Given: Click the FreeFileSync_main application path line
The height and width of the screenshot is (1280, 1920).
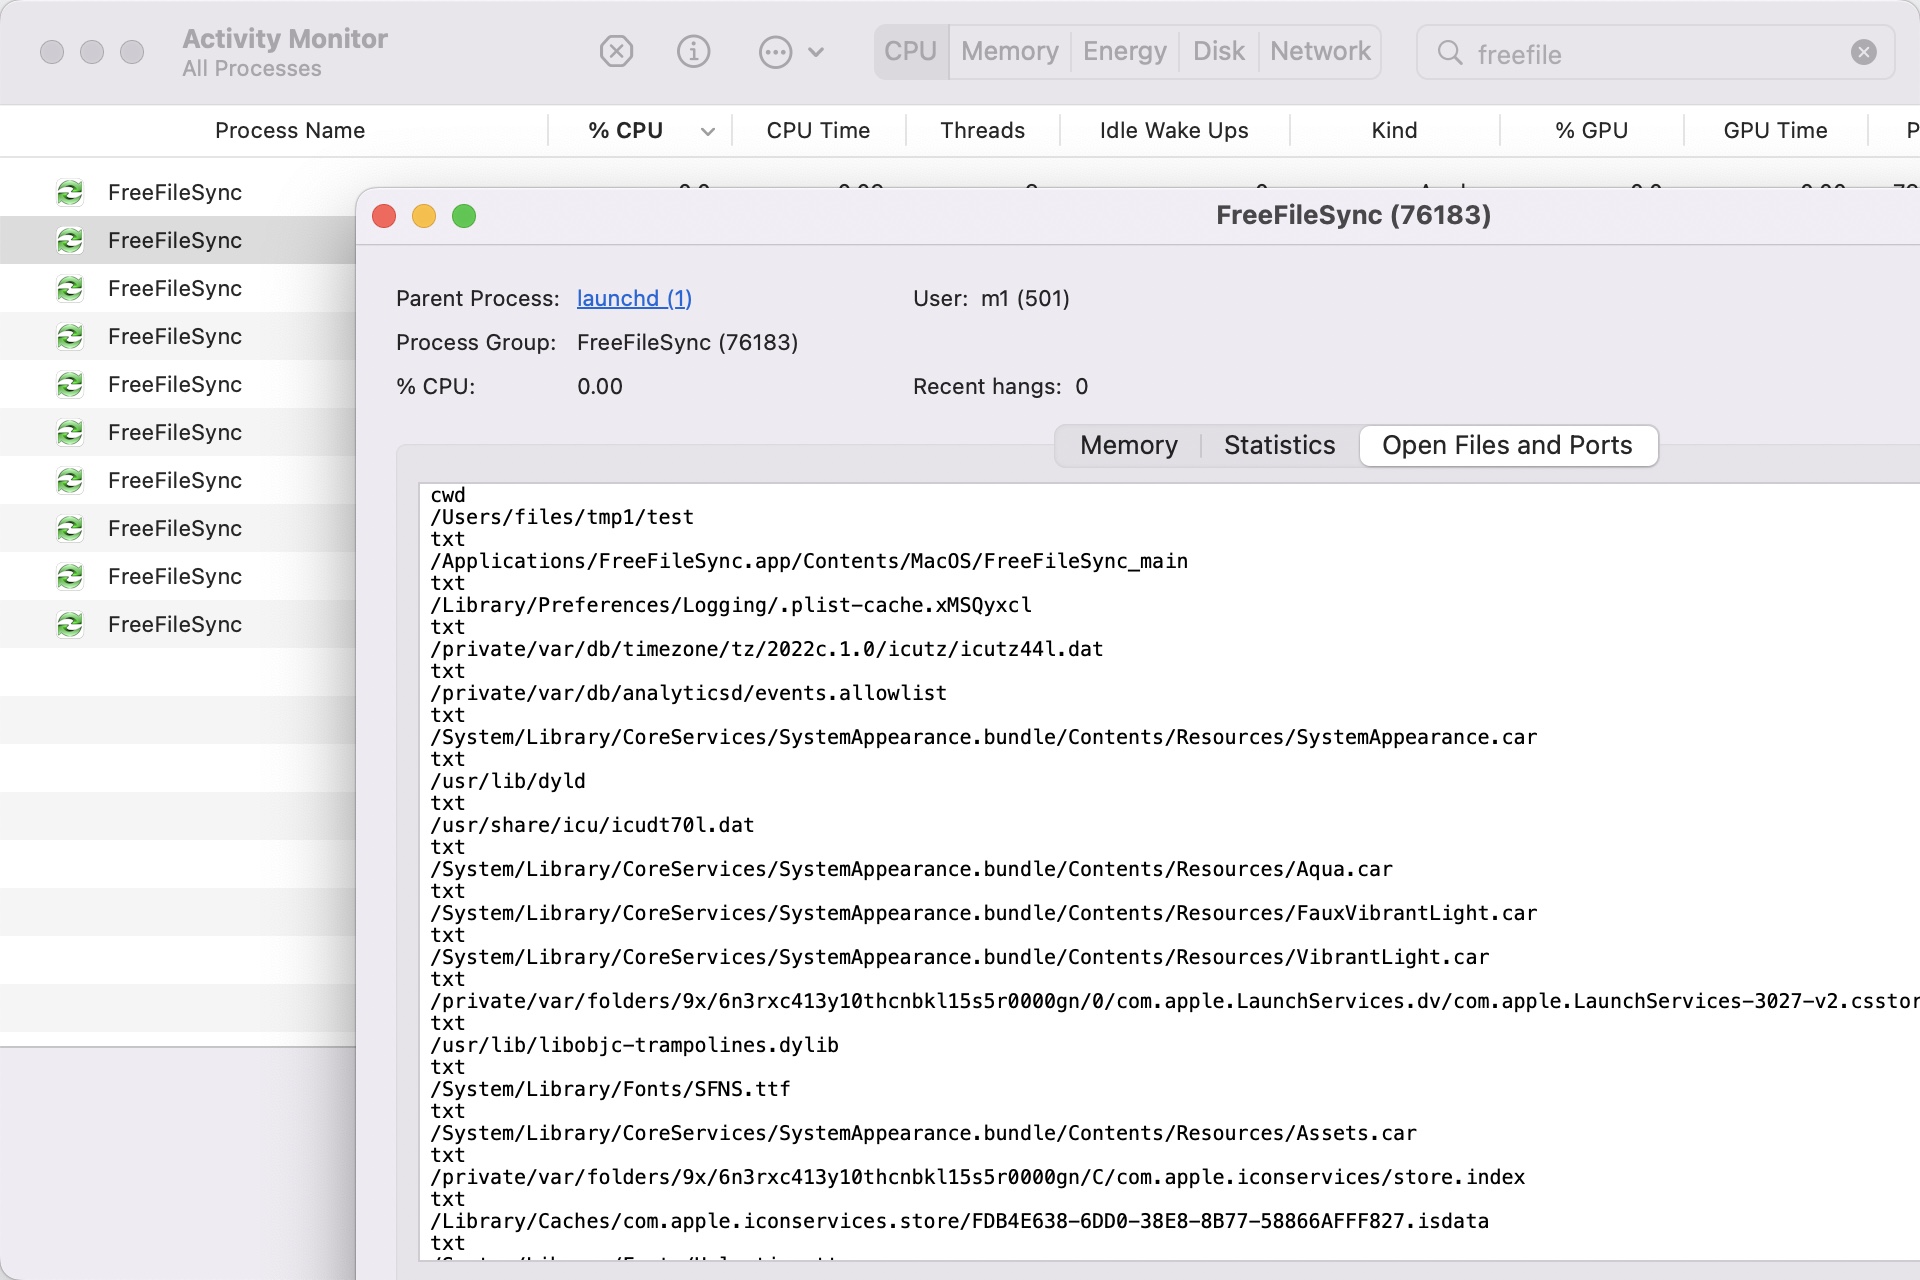Looking at the screenshot, I should click(x=809, y=561).
